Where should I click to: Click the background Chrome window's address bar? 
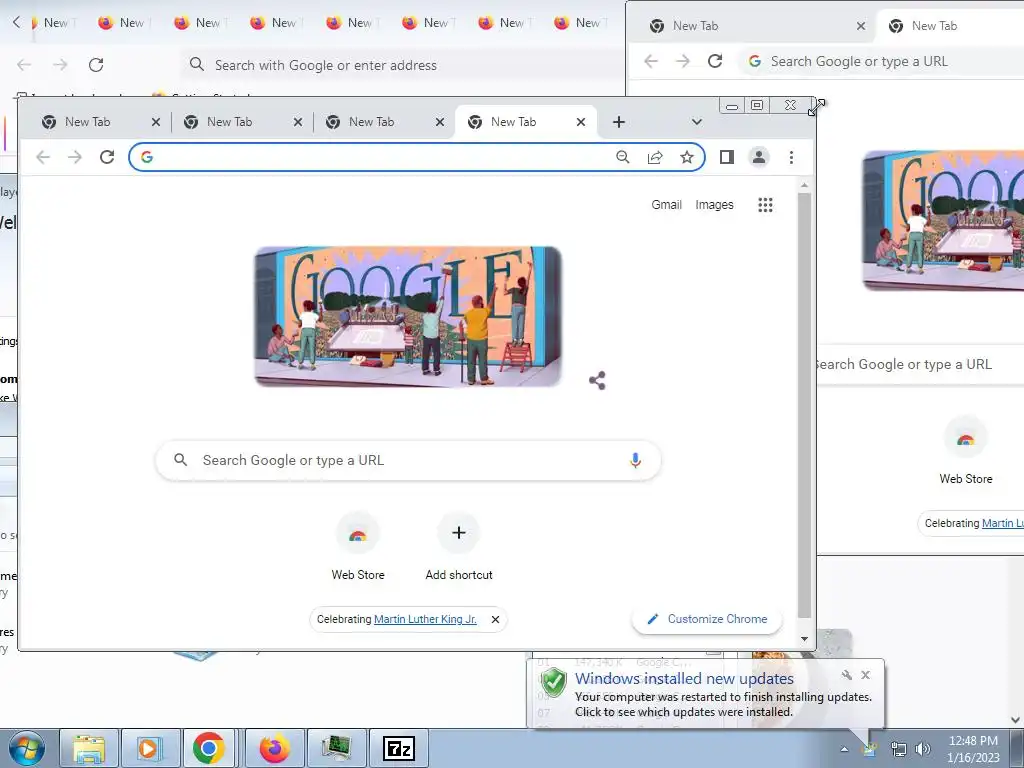tap(882, 61)
